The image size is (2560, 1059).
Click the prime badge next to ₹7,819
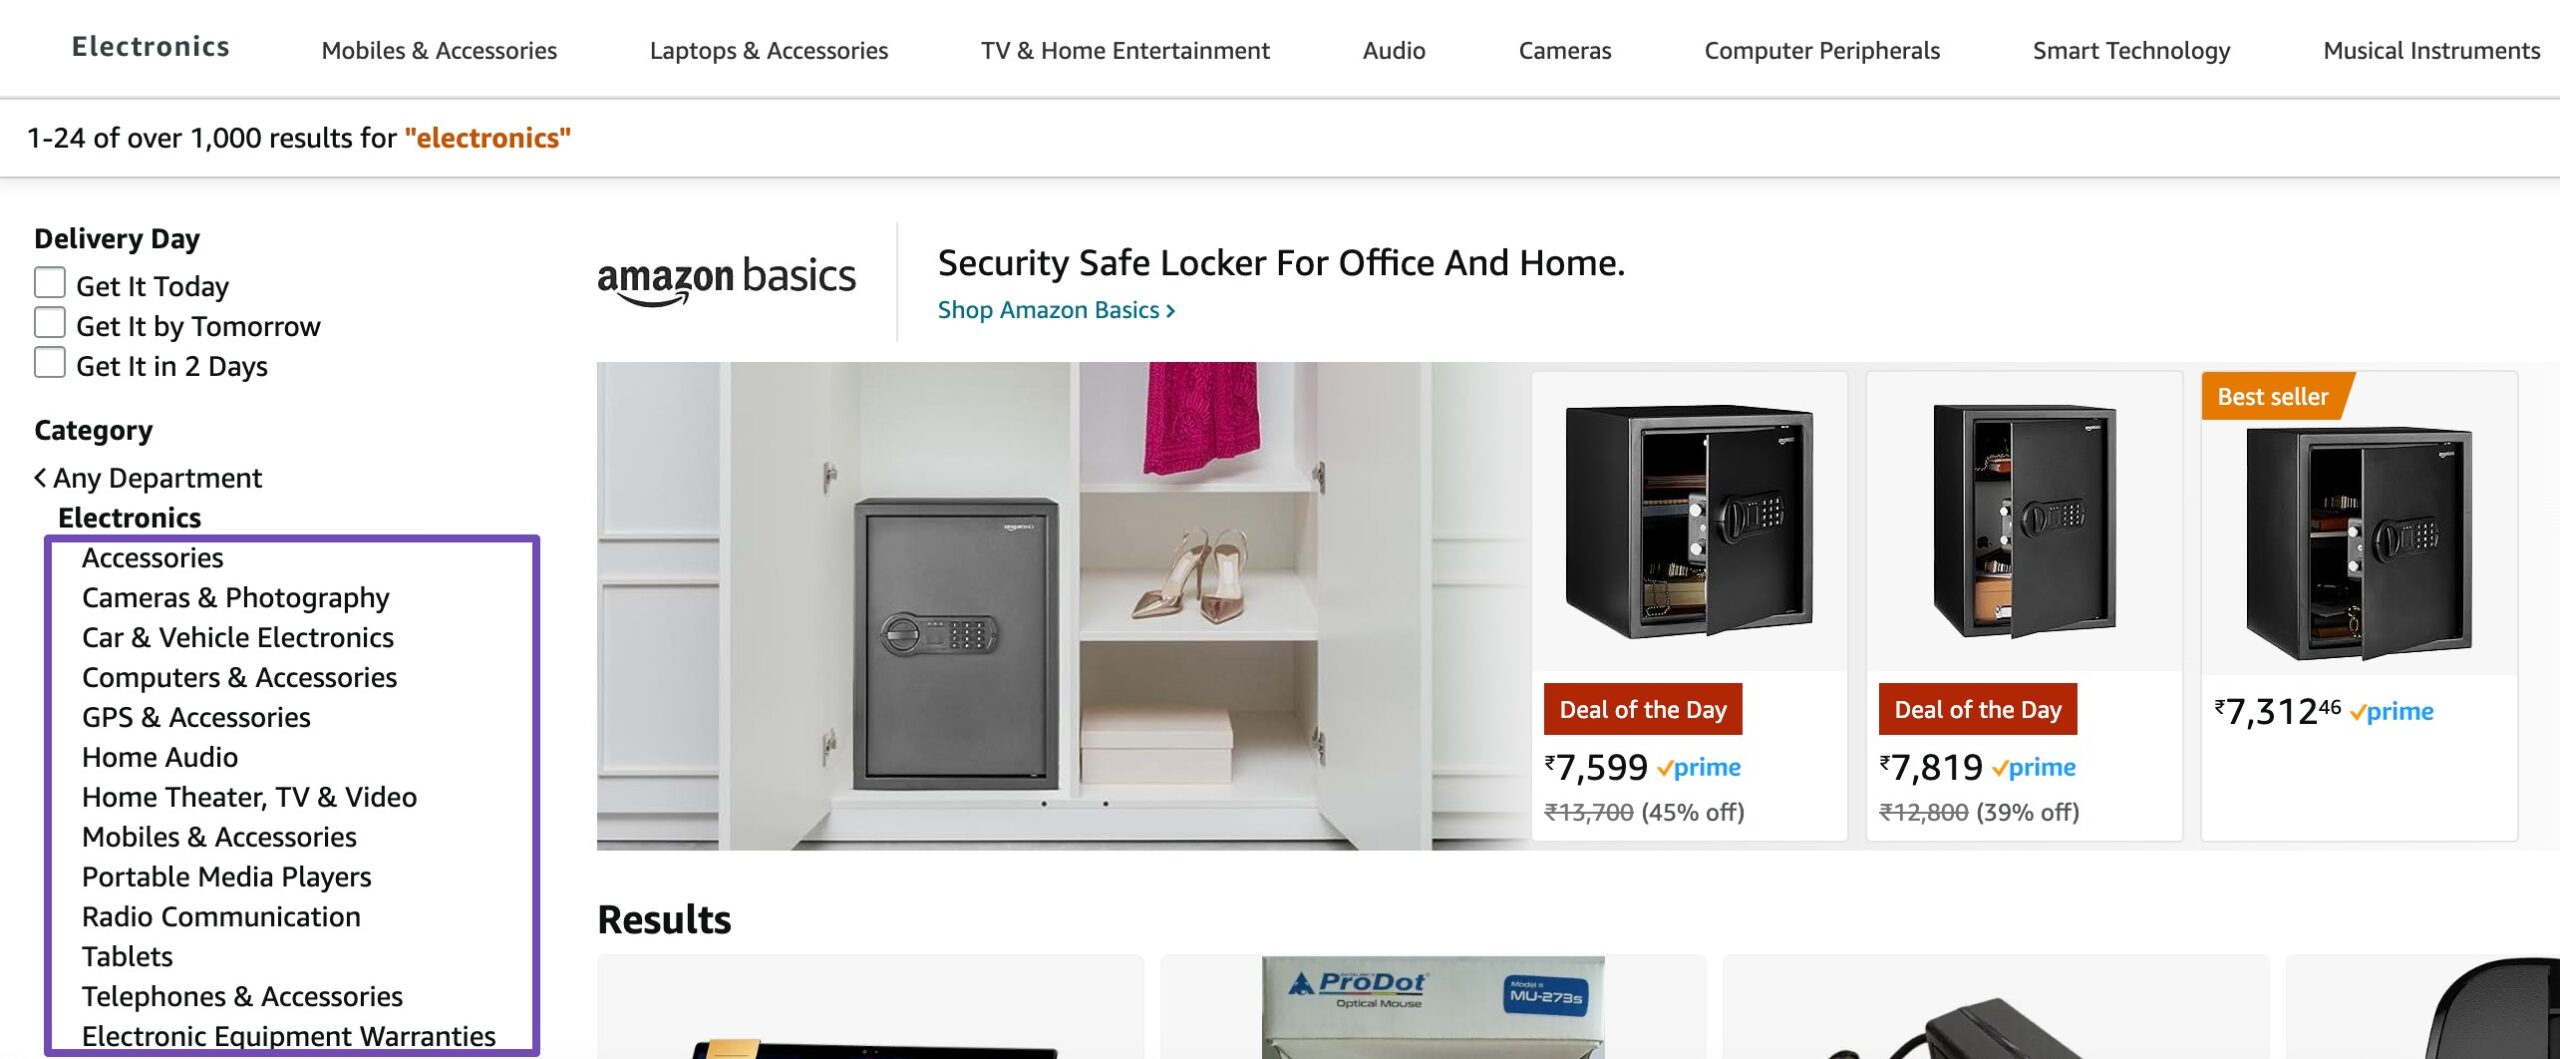[x=2034, y=767]
